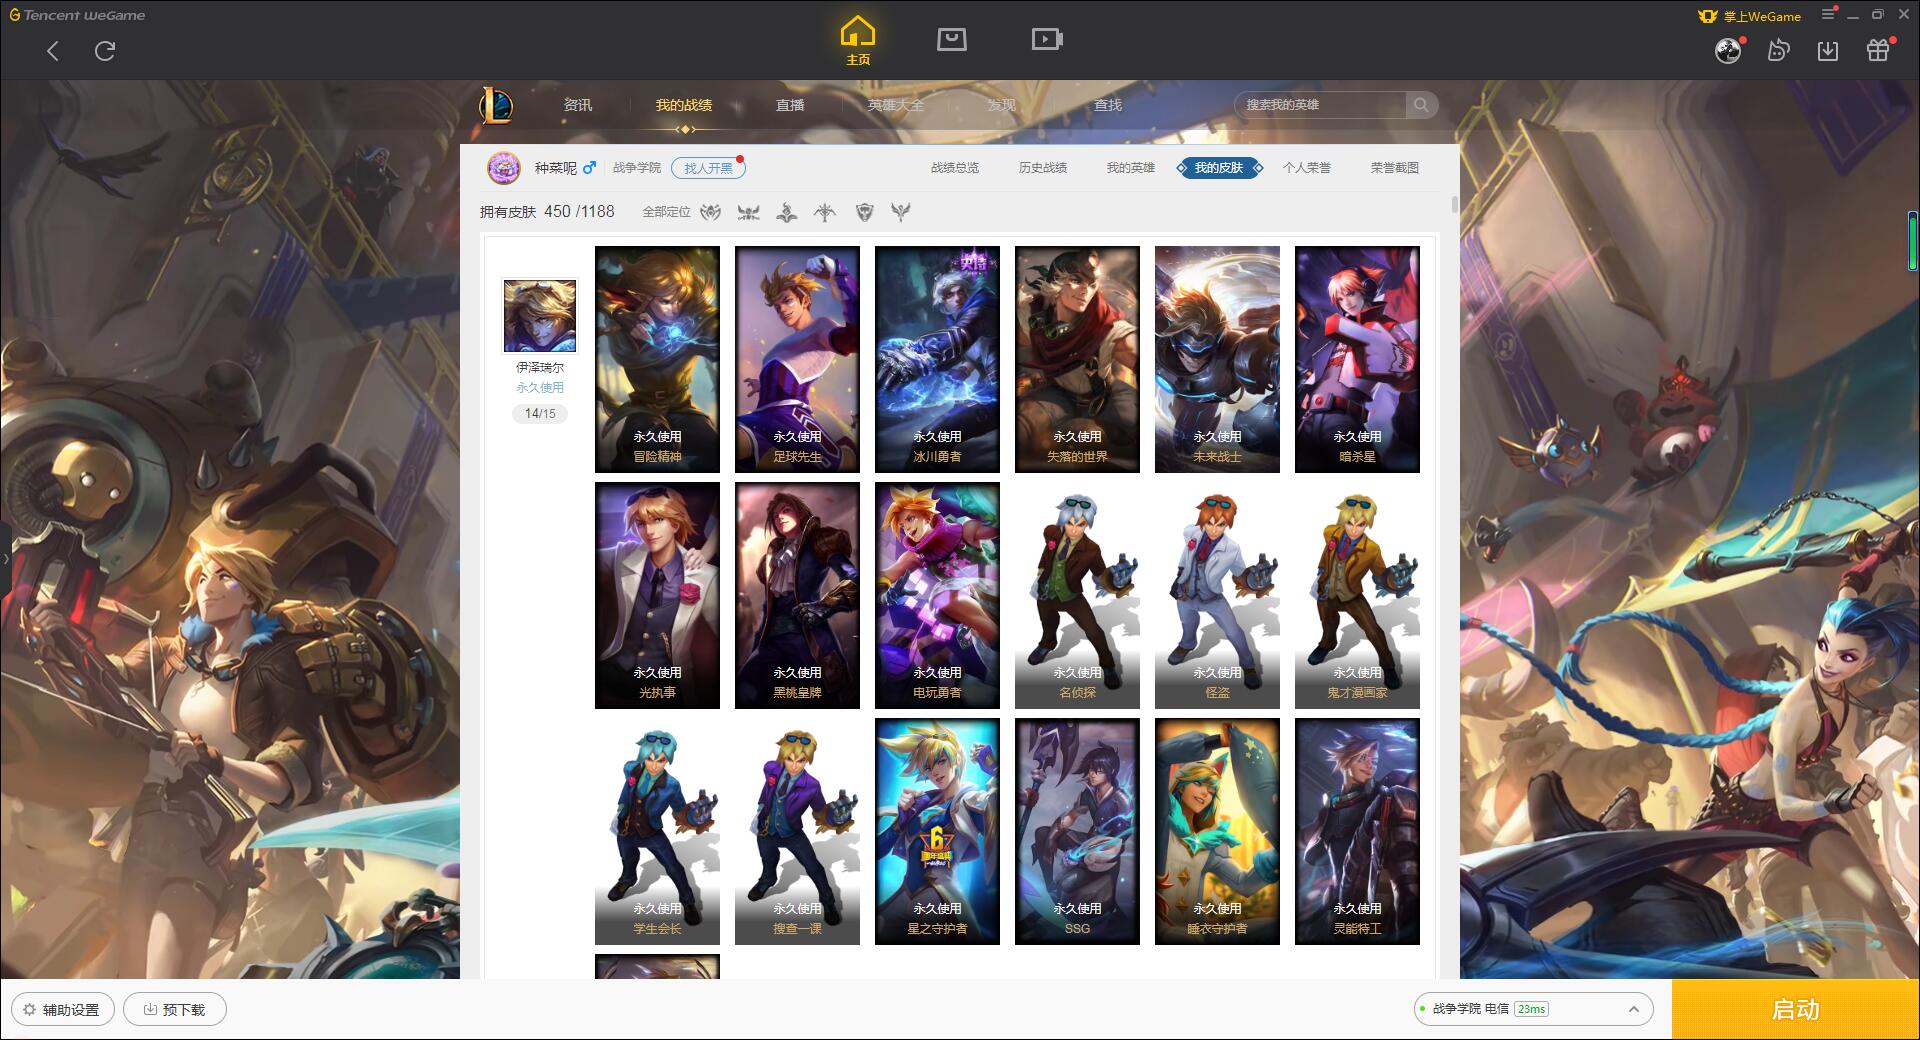Open 黑桃皇牌 skin card
The image size is (1920, 1040).
tap(797, 595)
